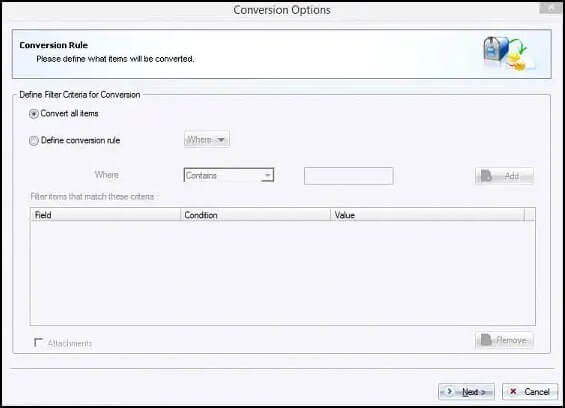The width and height of the screenshot is (565, 408).
Task: Click the Add criteria button
Action: 504,176
